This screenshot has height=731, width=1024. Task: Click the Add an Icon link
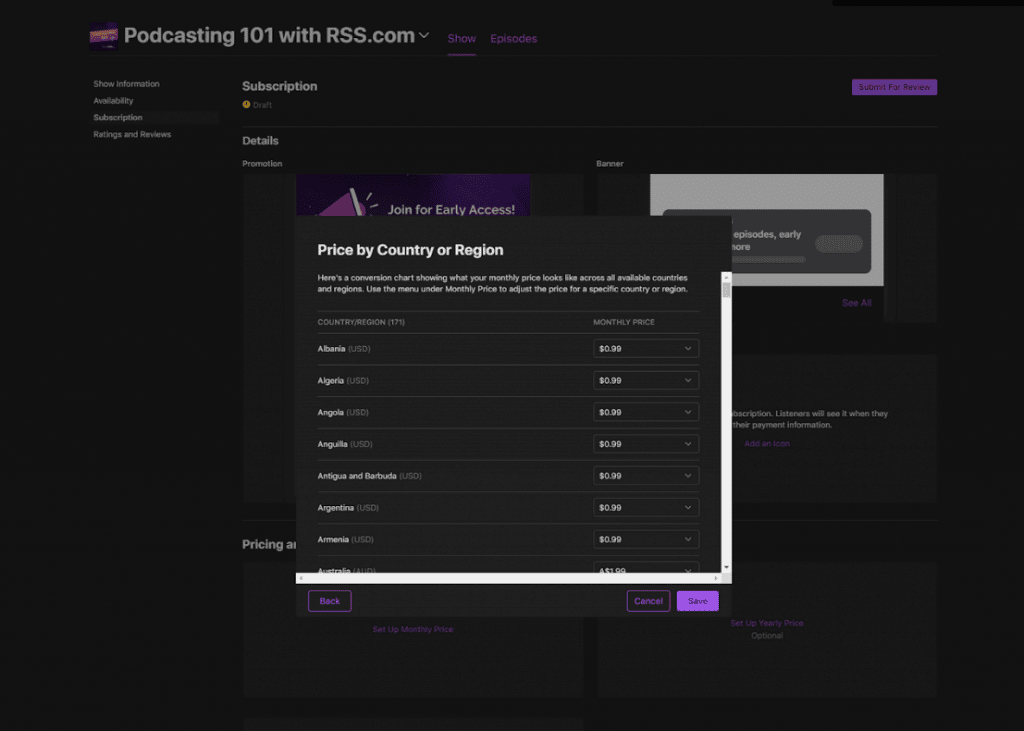[767, 444]
